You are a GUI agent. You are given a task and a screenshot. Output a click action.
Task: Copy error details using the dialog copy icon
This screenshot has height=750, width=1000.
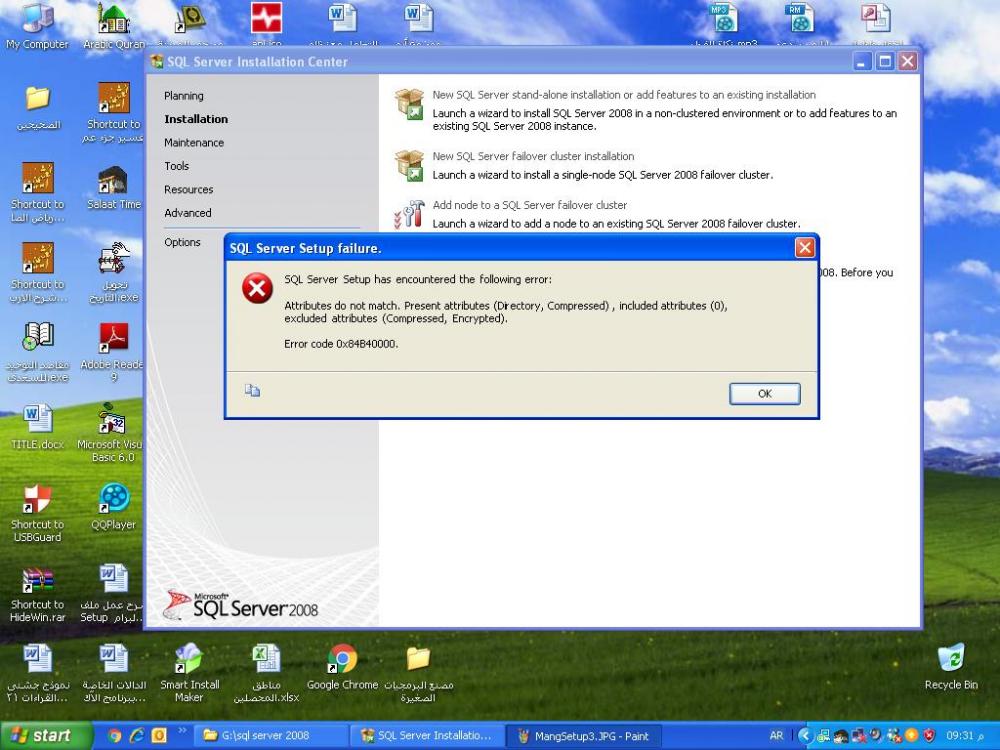pos(253,390)
